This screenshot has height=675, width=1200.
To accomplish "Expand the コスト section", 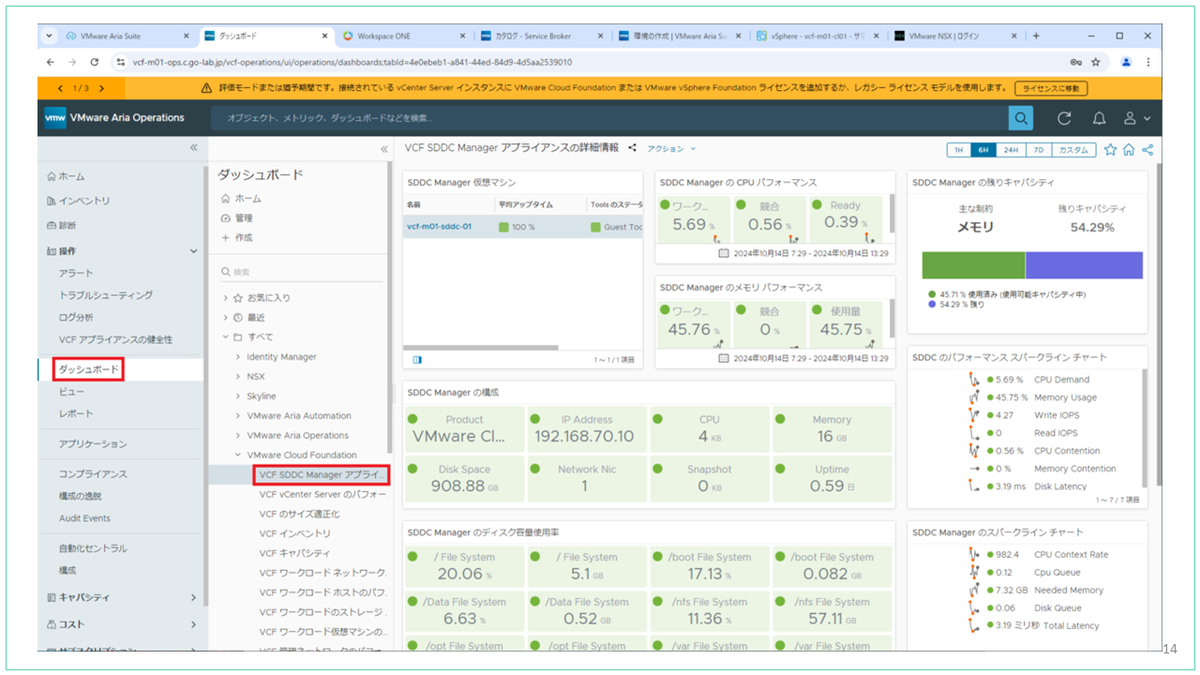I will click(x=193, y=624).
